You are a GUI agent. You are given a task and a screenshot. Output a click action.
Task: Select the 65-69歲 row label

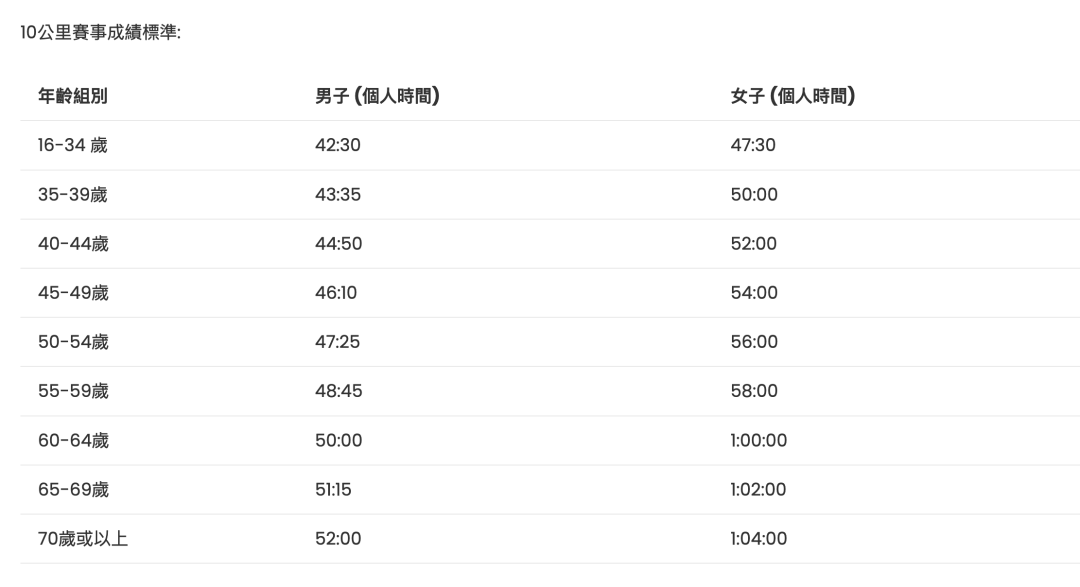(x=73, y=489)
